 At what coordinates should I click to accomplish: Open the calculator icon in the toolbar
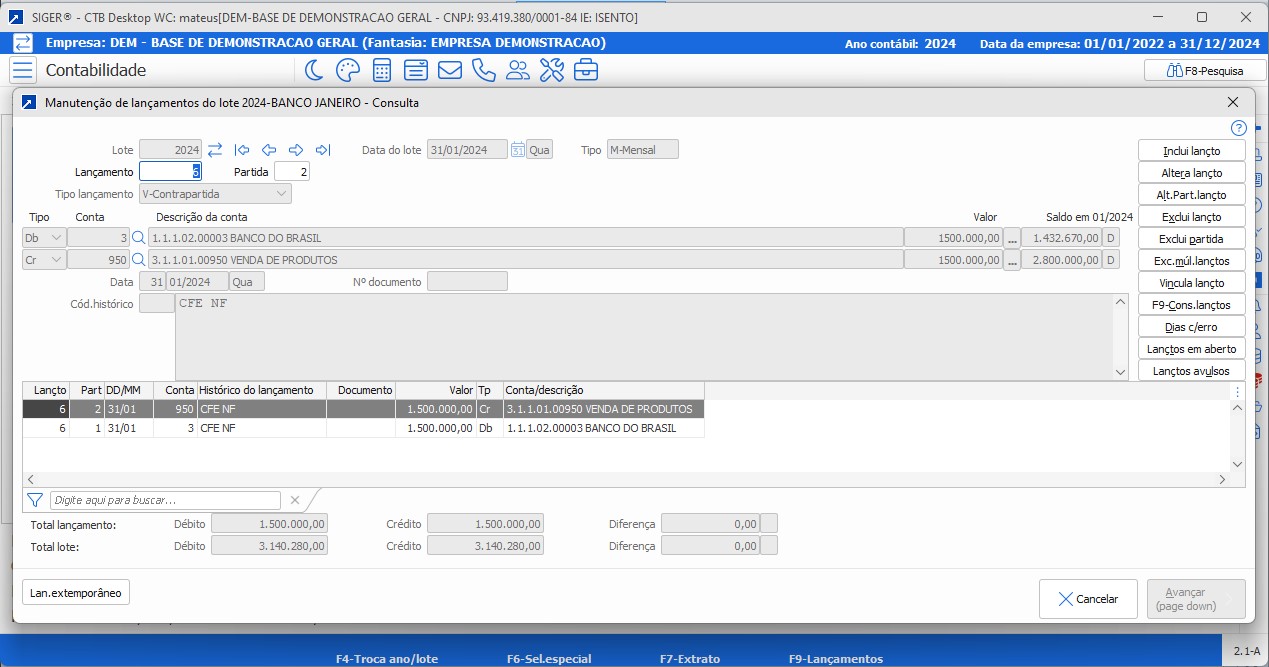tap(382, 70)
